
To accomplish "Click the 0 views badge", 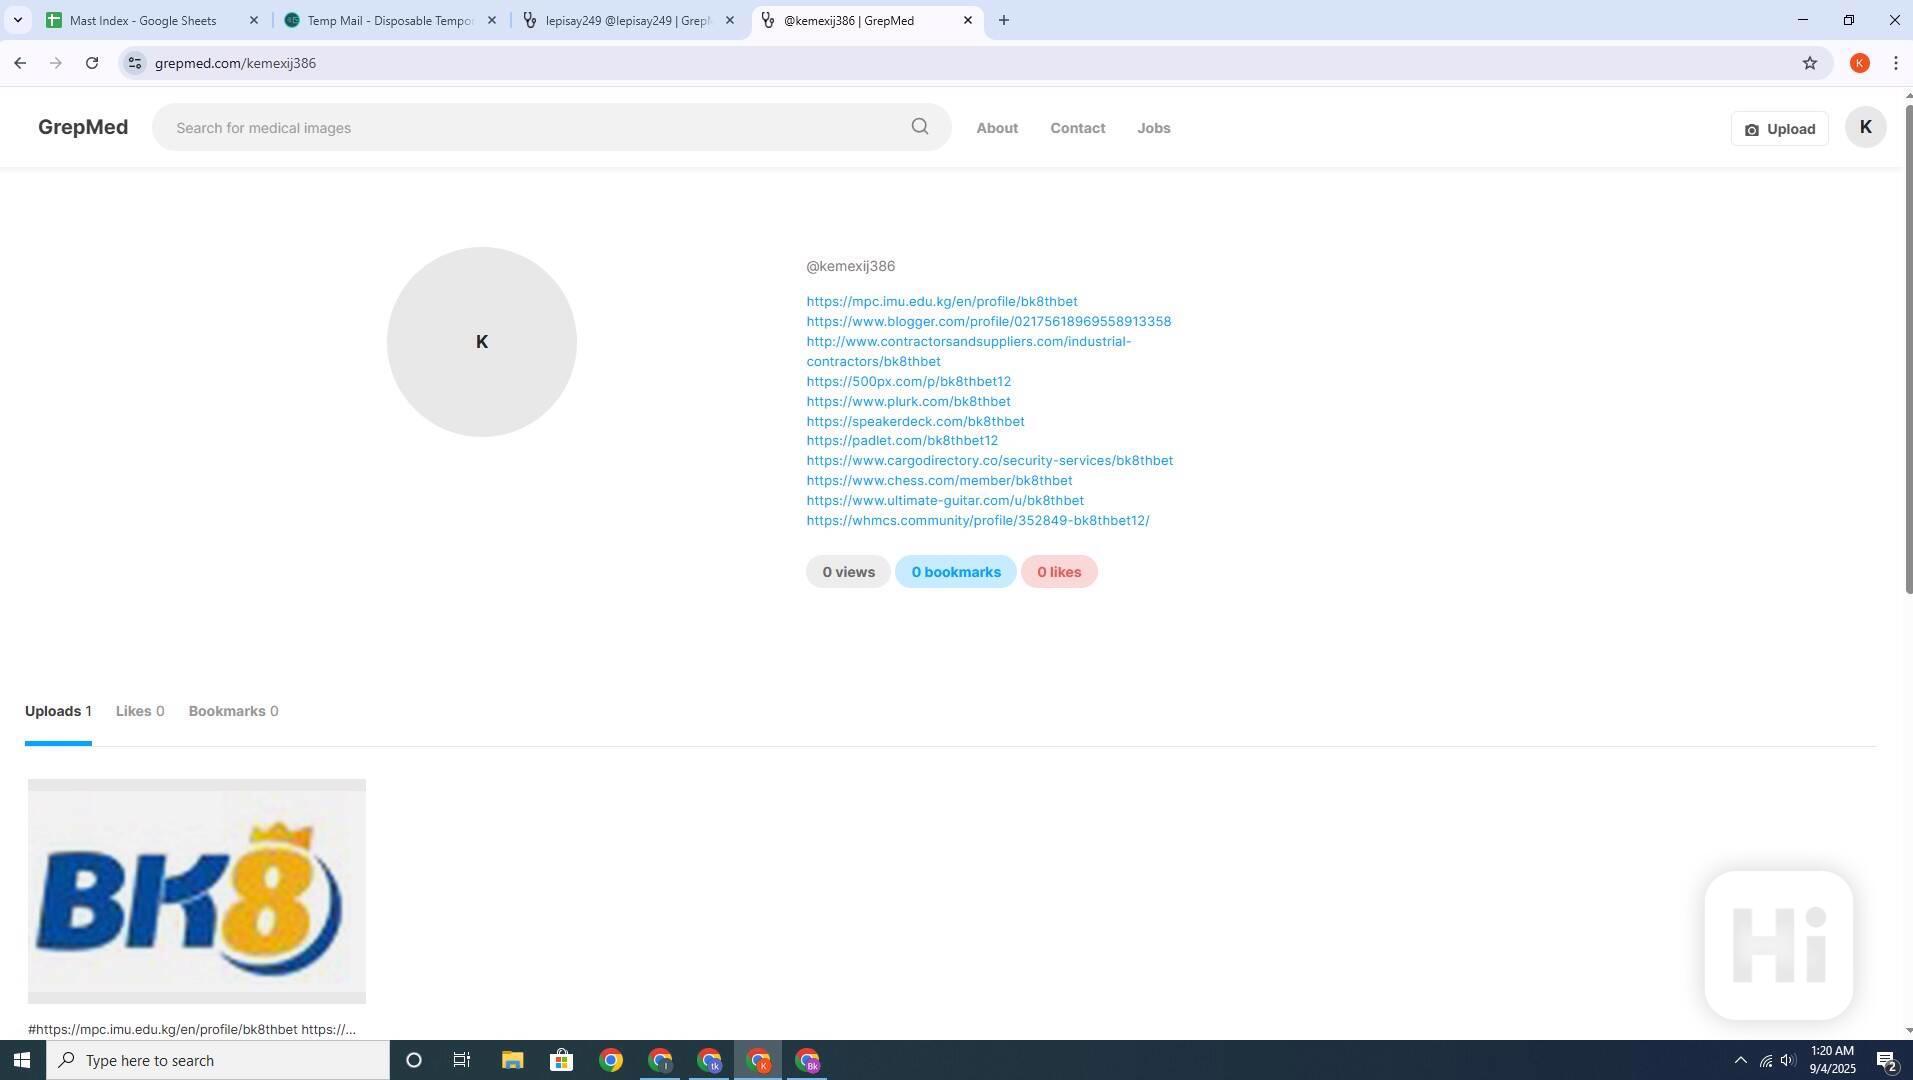I will [848, 572].
